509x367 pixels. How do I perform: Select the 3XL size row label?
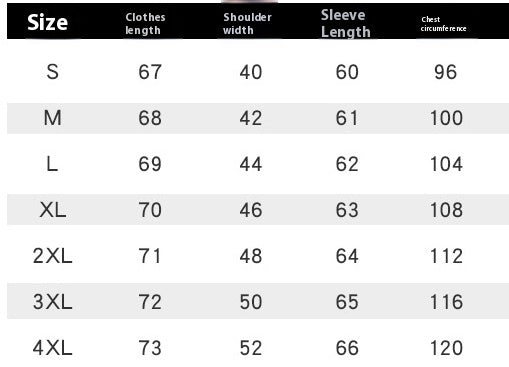point(53,302)
